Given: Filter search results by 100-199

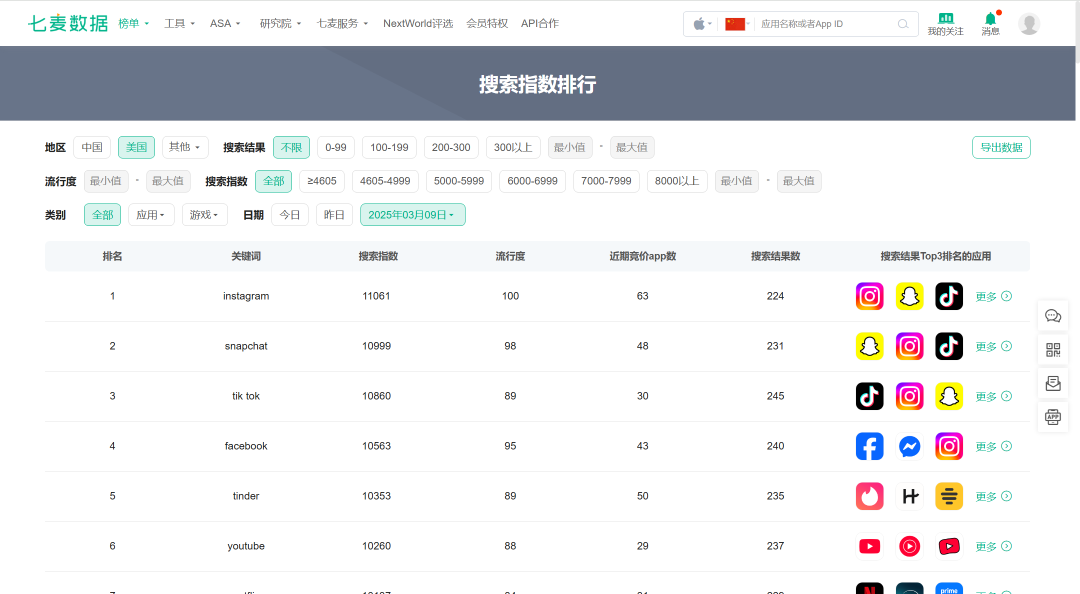Looking at the screenshot, I should click(389, 147).
